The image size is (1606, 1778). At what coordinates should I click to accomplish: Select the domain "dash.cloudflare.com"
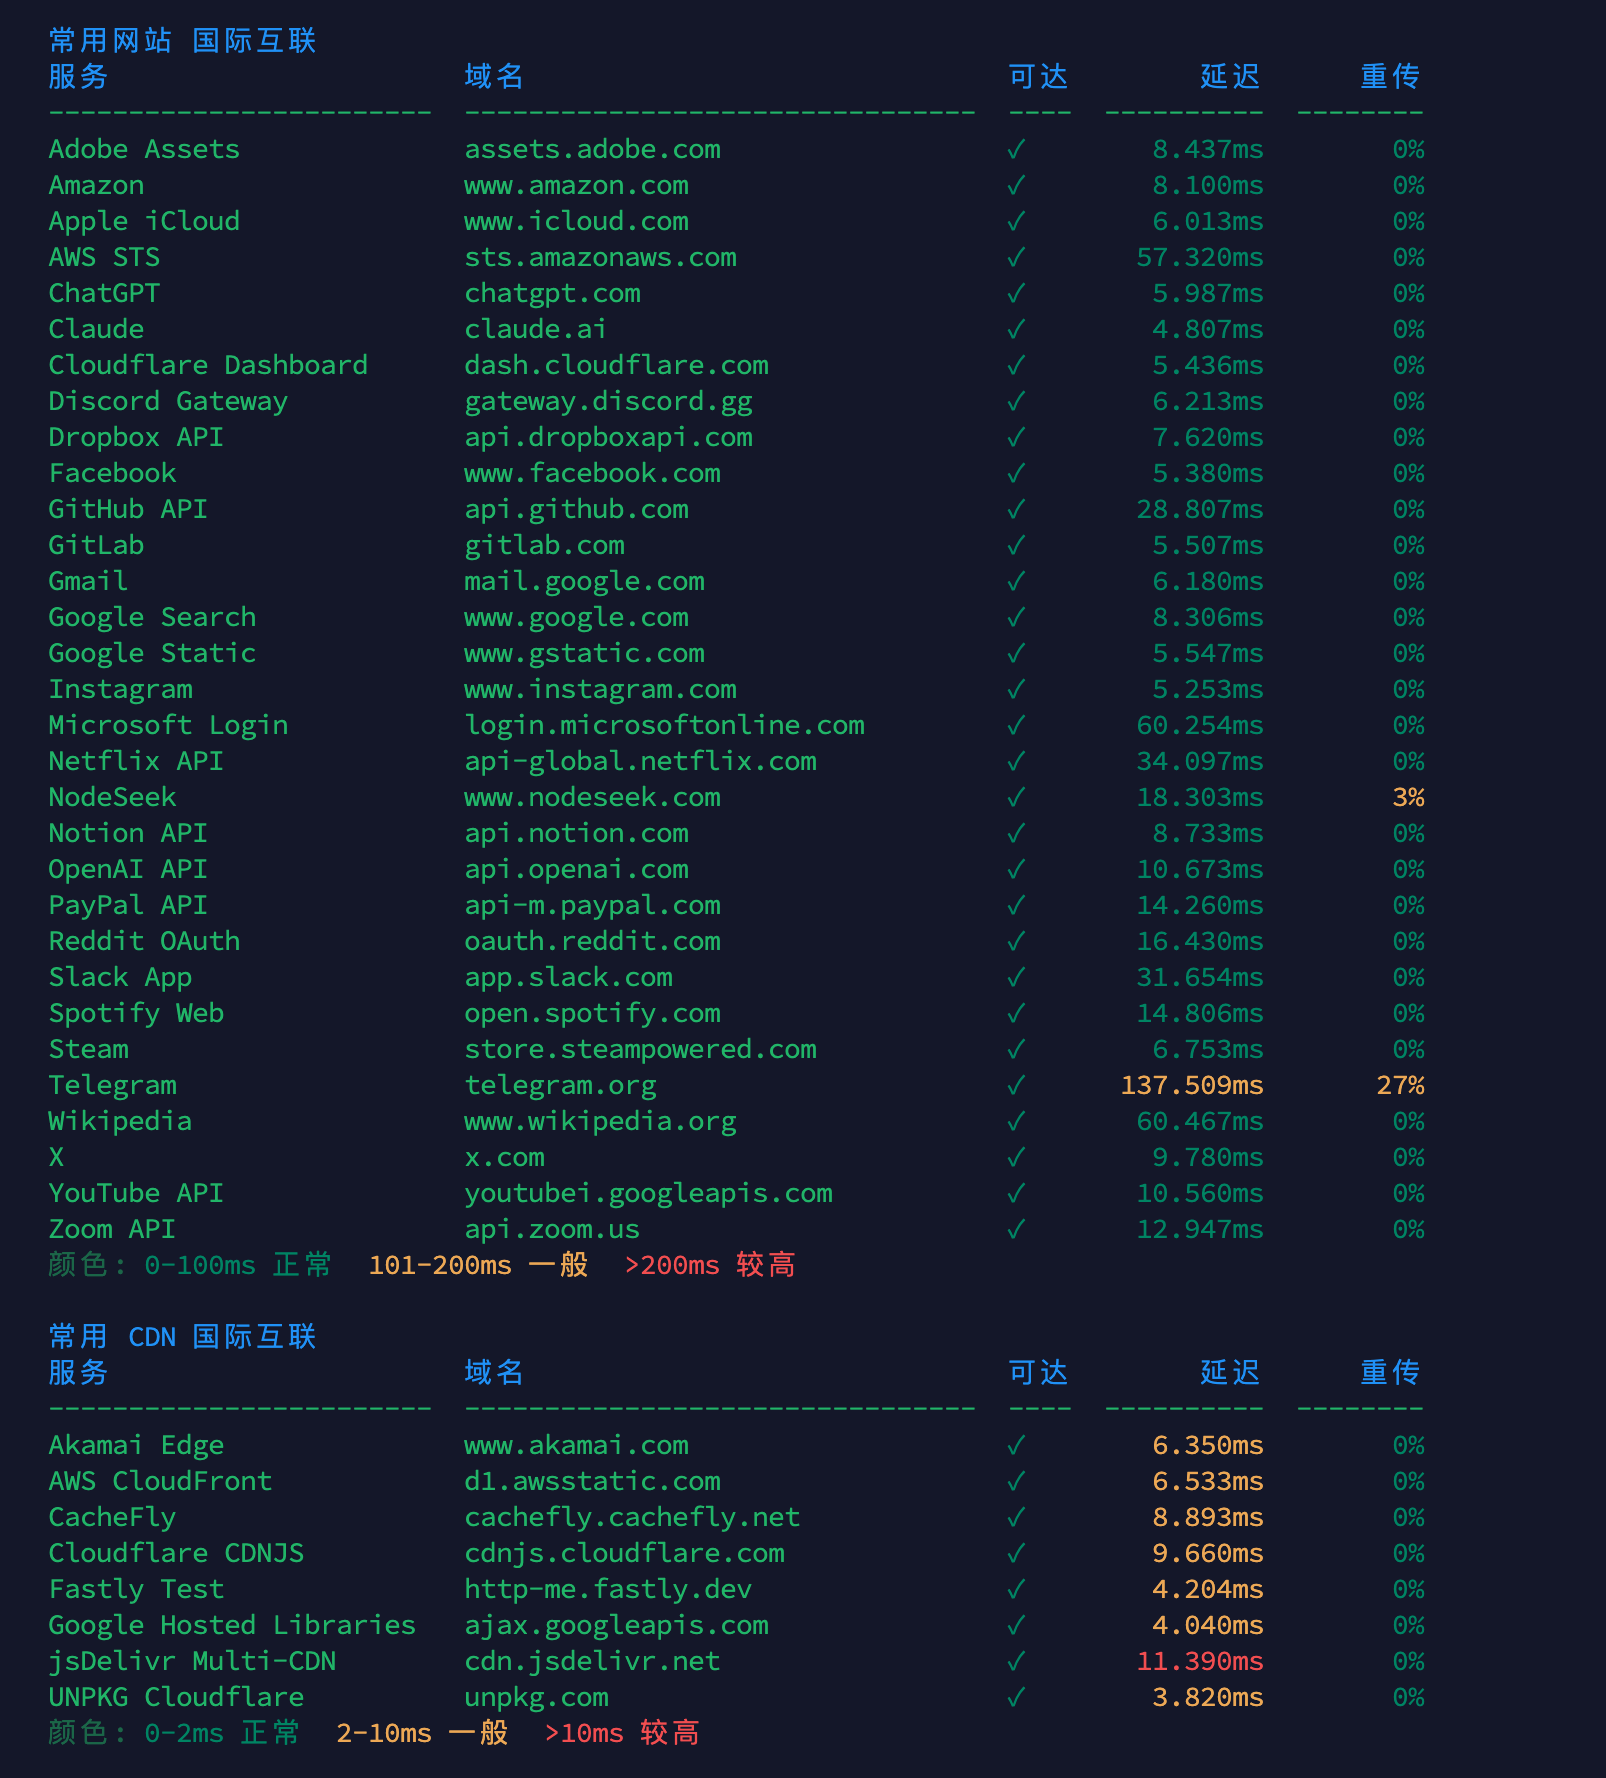coord(617,365)
